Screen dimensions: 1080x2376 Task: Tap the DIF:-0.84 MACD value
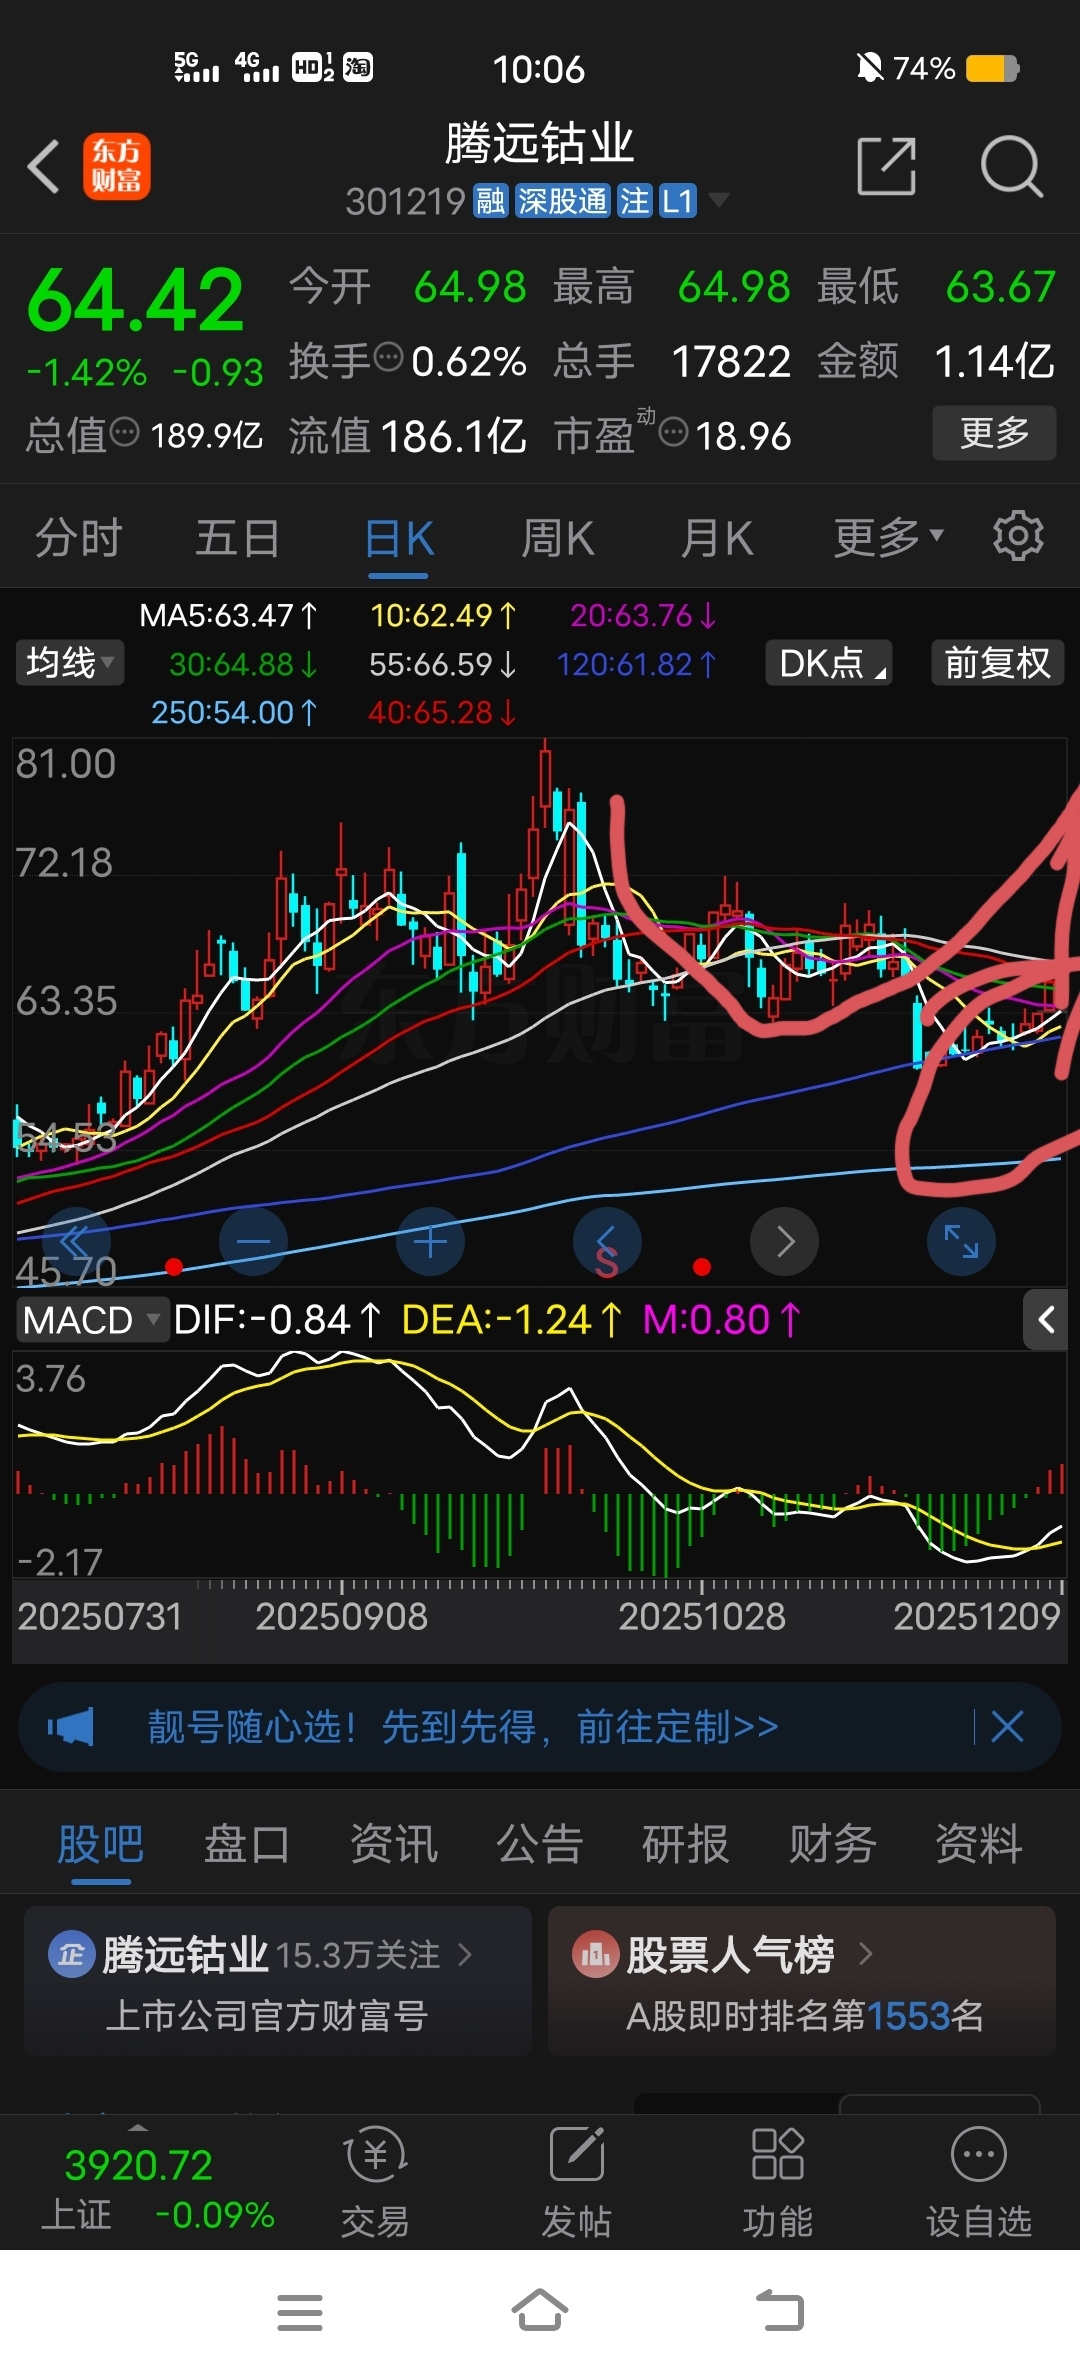277,1320
